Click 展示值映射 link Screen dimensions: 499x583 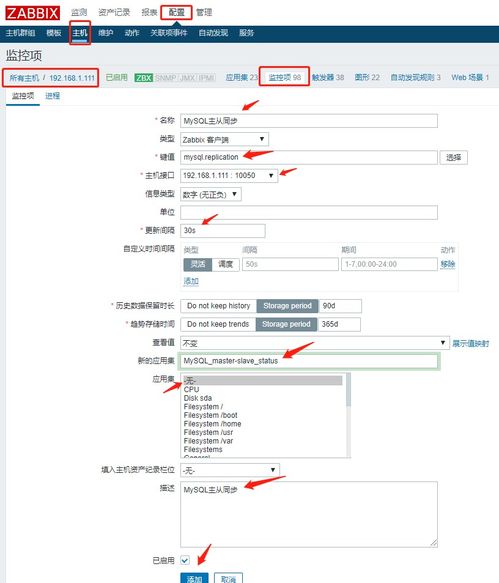pyautogui.click(x=470, y=344)
